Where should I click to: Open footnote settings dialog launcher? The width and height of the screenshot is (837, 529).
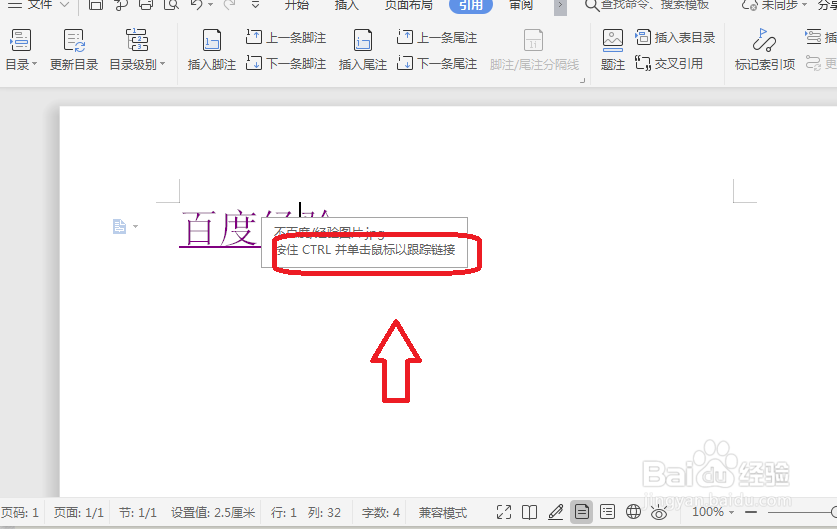[582, 81]
